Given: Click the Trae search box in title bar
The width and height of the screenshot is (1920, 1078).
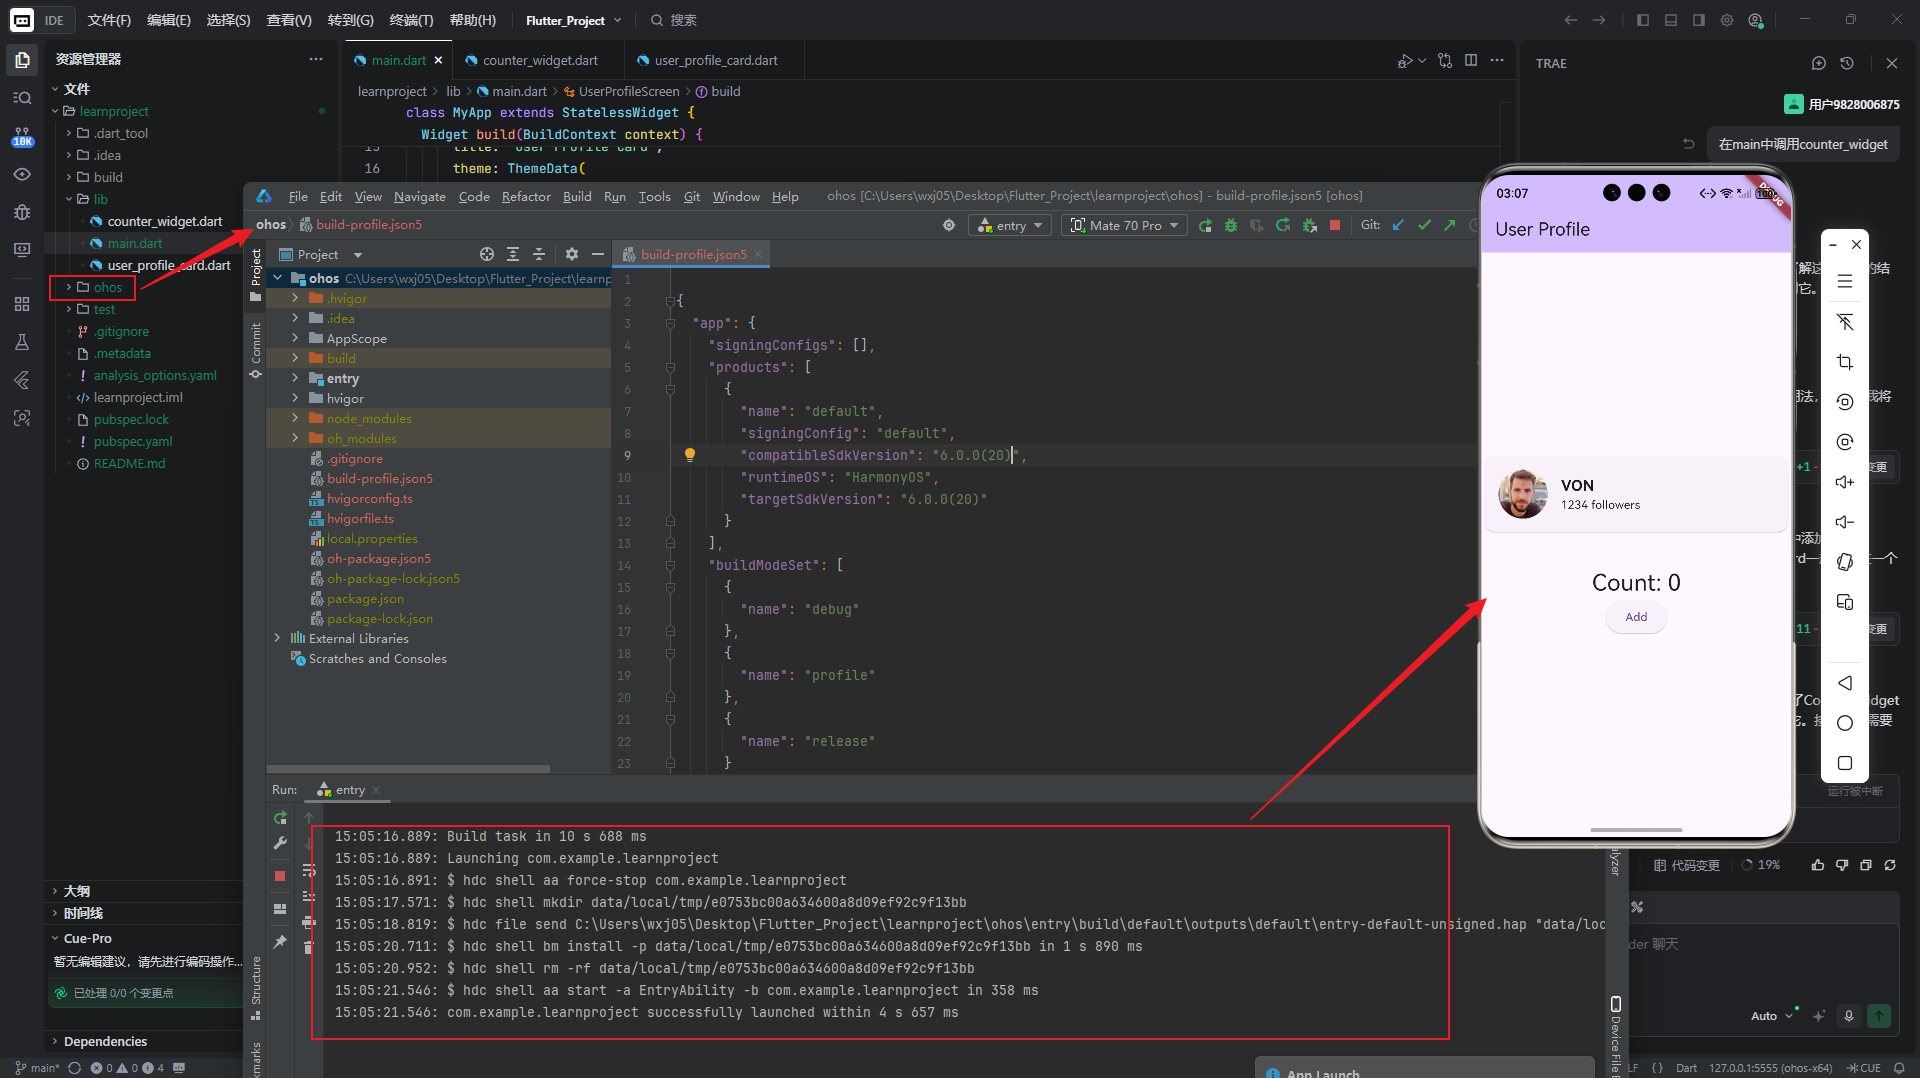Looking at the screenshot, I should (x=675, y=20).
